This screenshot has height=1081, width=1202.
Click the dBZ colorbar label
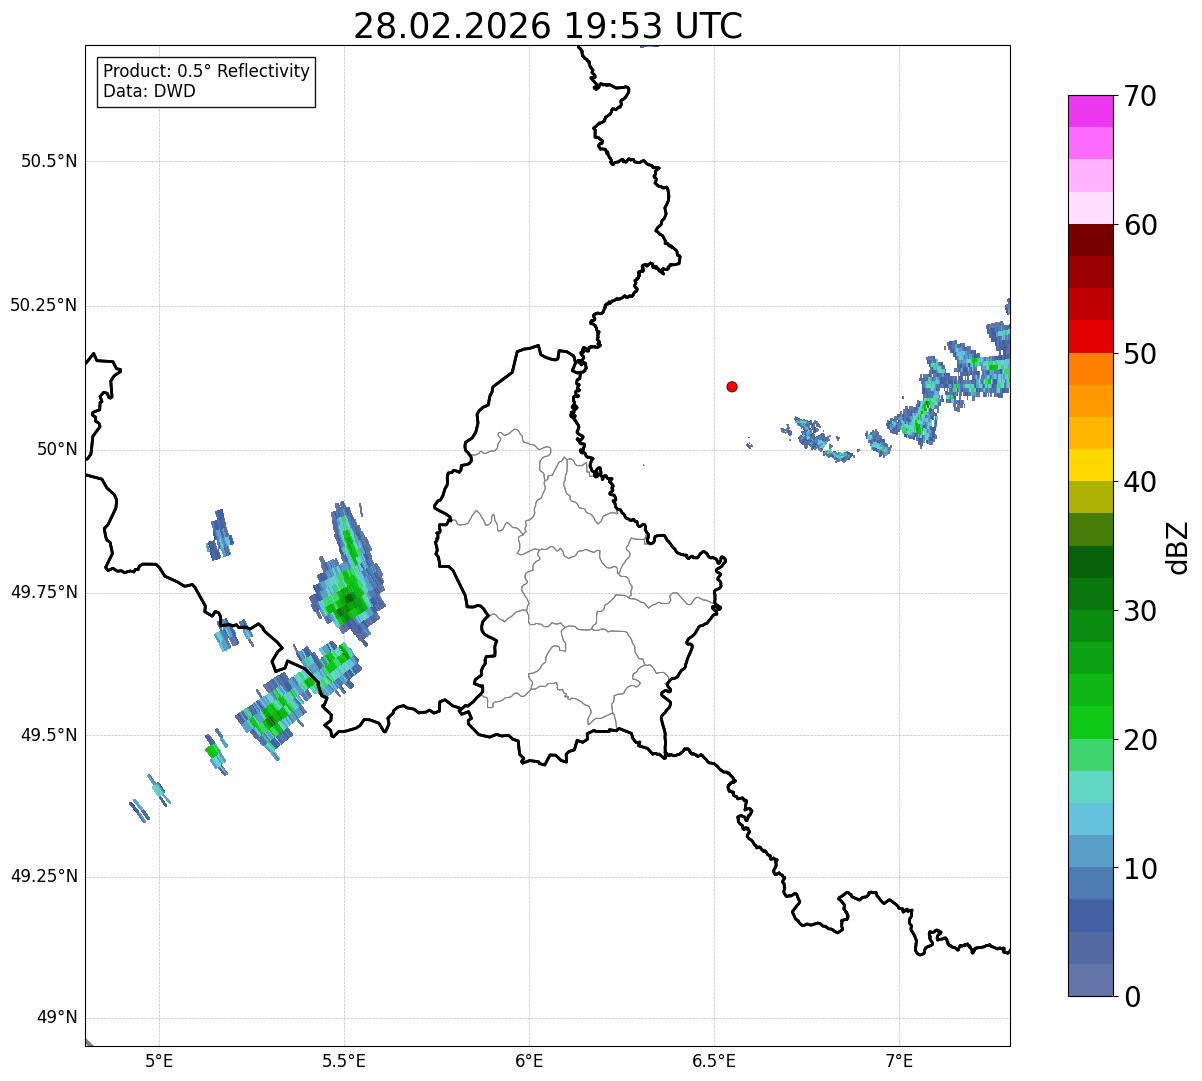point(1178,547)
